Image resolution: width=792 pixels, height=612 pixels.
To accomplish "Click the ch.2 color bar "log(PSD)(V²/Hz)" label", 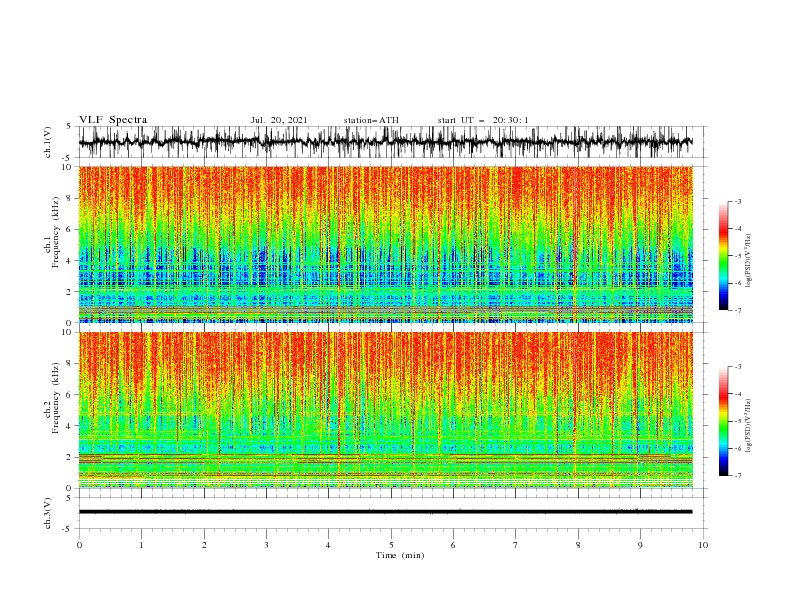I will pos(748,426).
